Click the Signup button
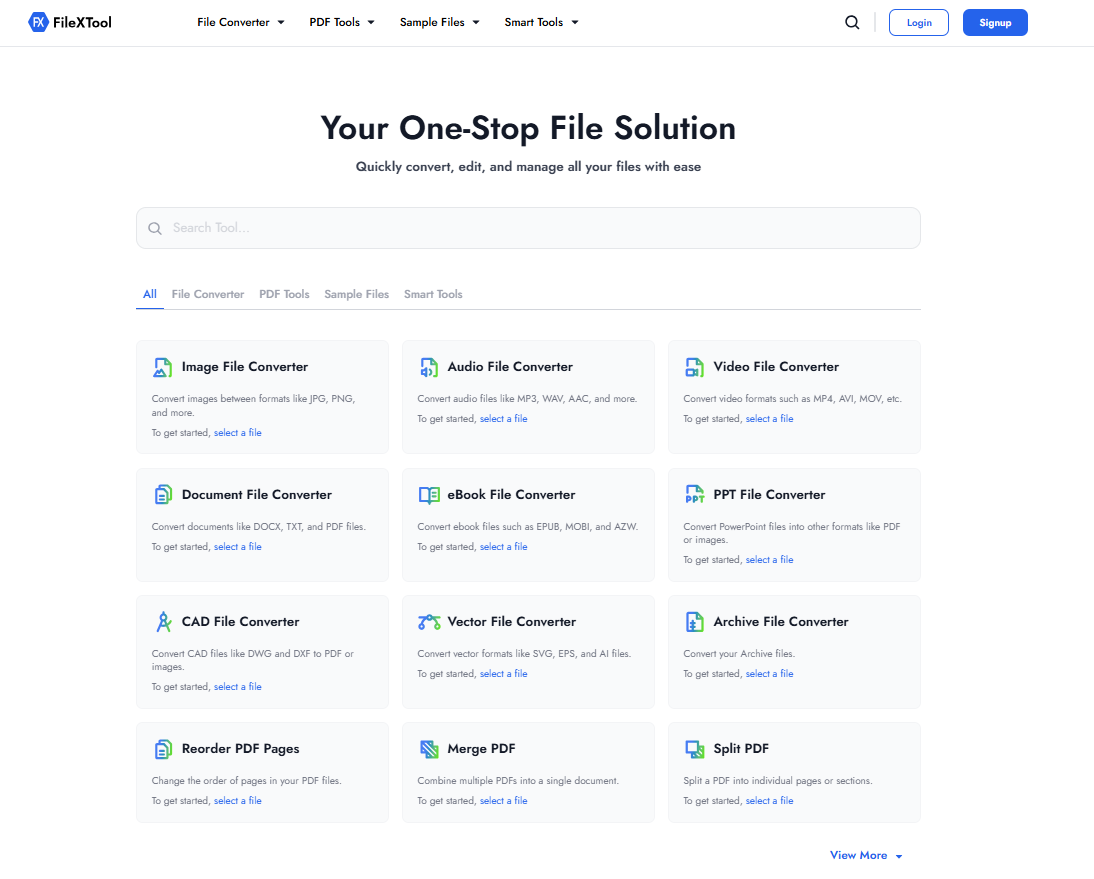This screenshot has width=1094, height=879. [x=995, y=21]
